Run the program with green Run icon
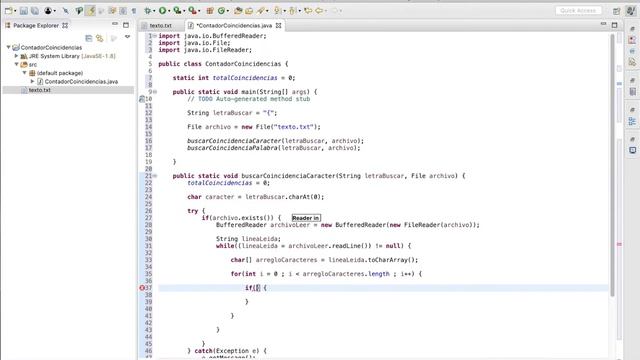 (162, 11)
